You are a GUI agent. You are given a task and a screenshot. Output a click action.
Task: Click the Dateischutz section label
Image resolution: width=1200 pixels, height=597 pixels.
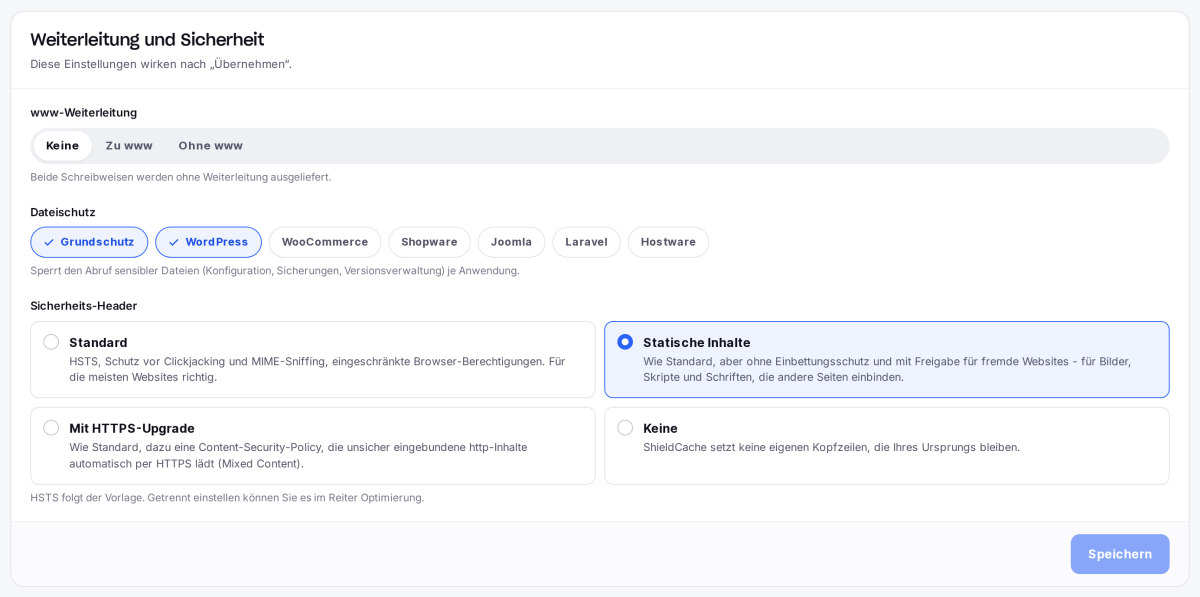pos(63,212)
